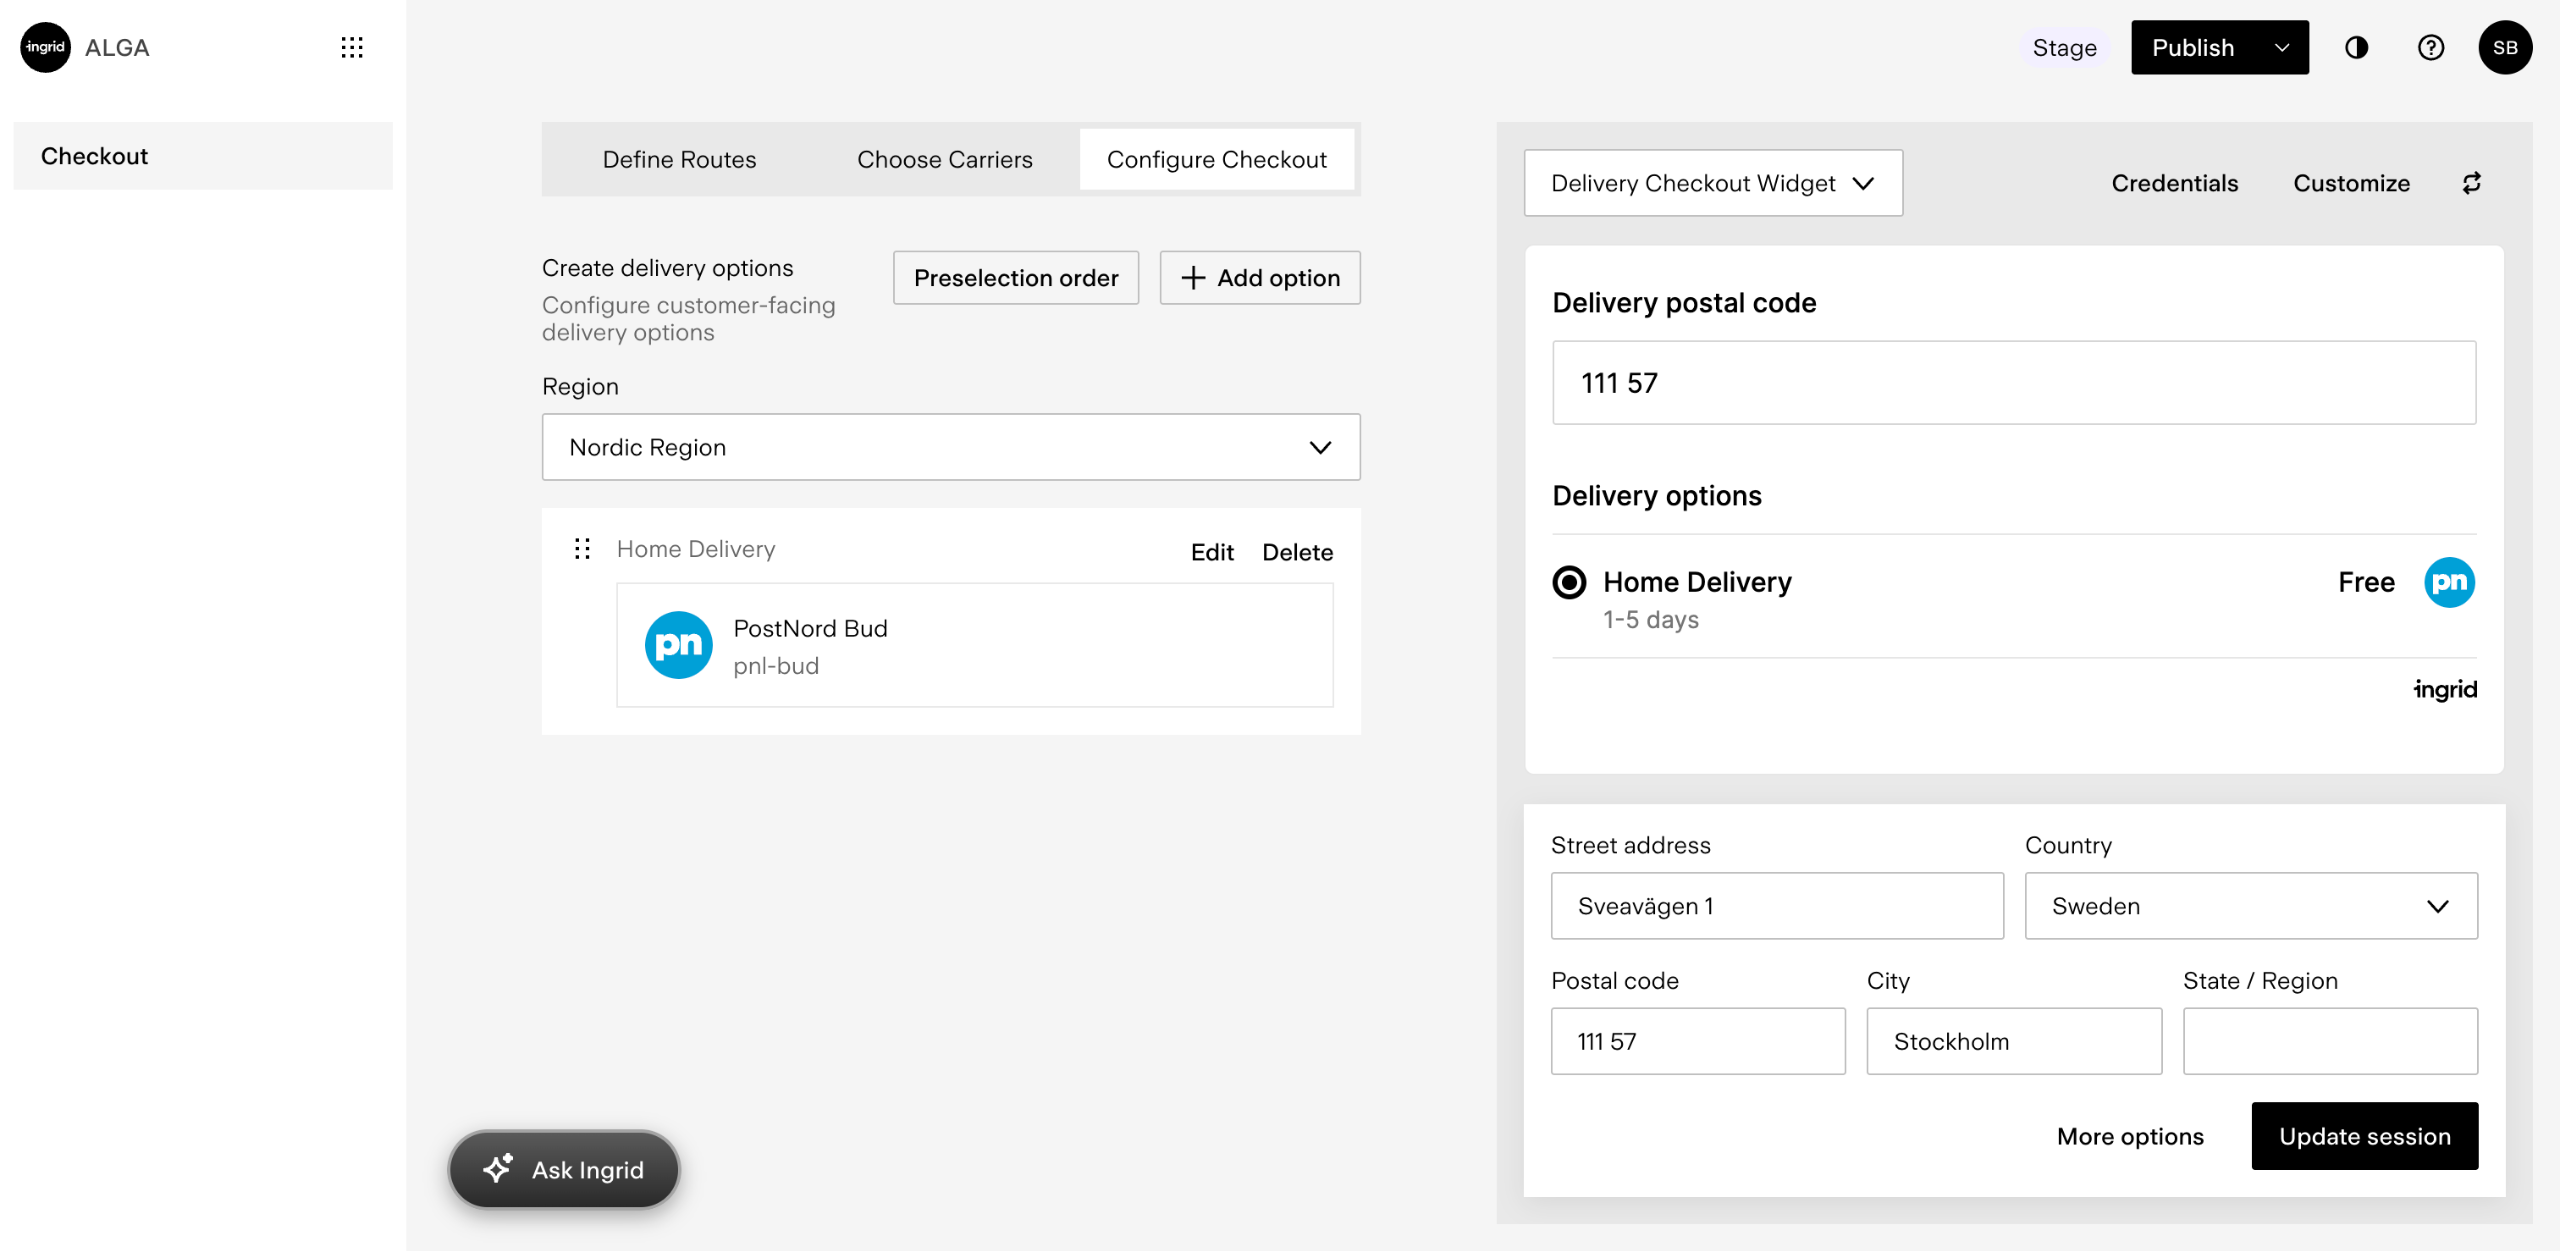Grab the Home Delivery drag handle
The height and width of the screenshot is (1251, 2560).
pos(583,549)
